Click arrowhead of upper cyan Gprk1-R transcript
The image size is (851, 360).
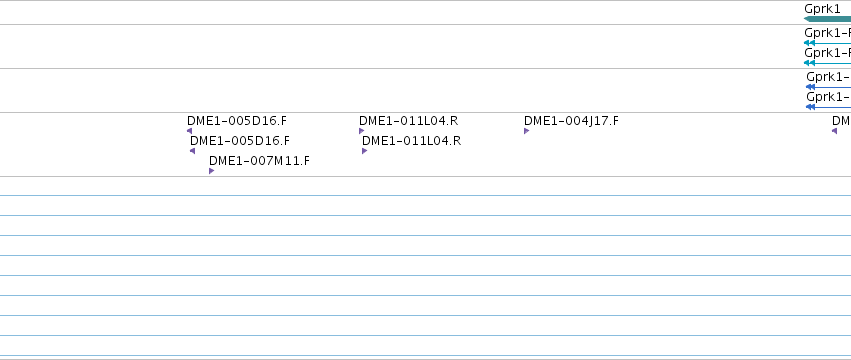pos(809,43)
